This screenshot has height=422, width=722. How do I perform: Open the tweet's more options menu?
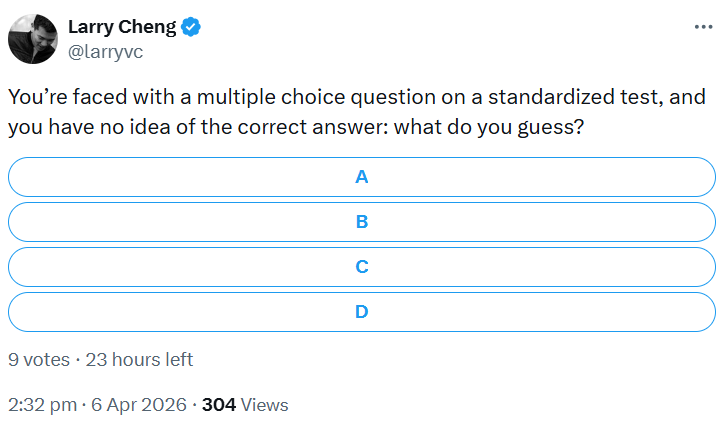703,27
